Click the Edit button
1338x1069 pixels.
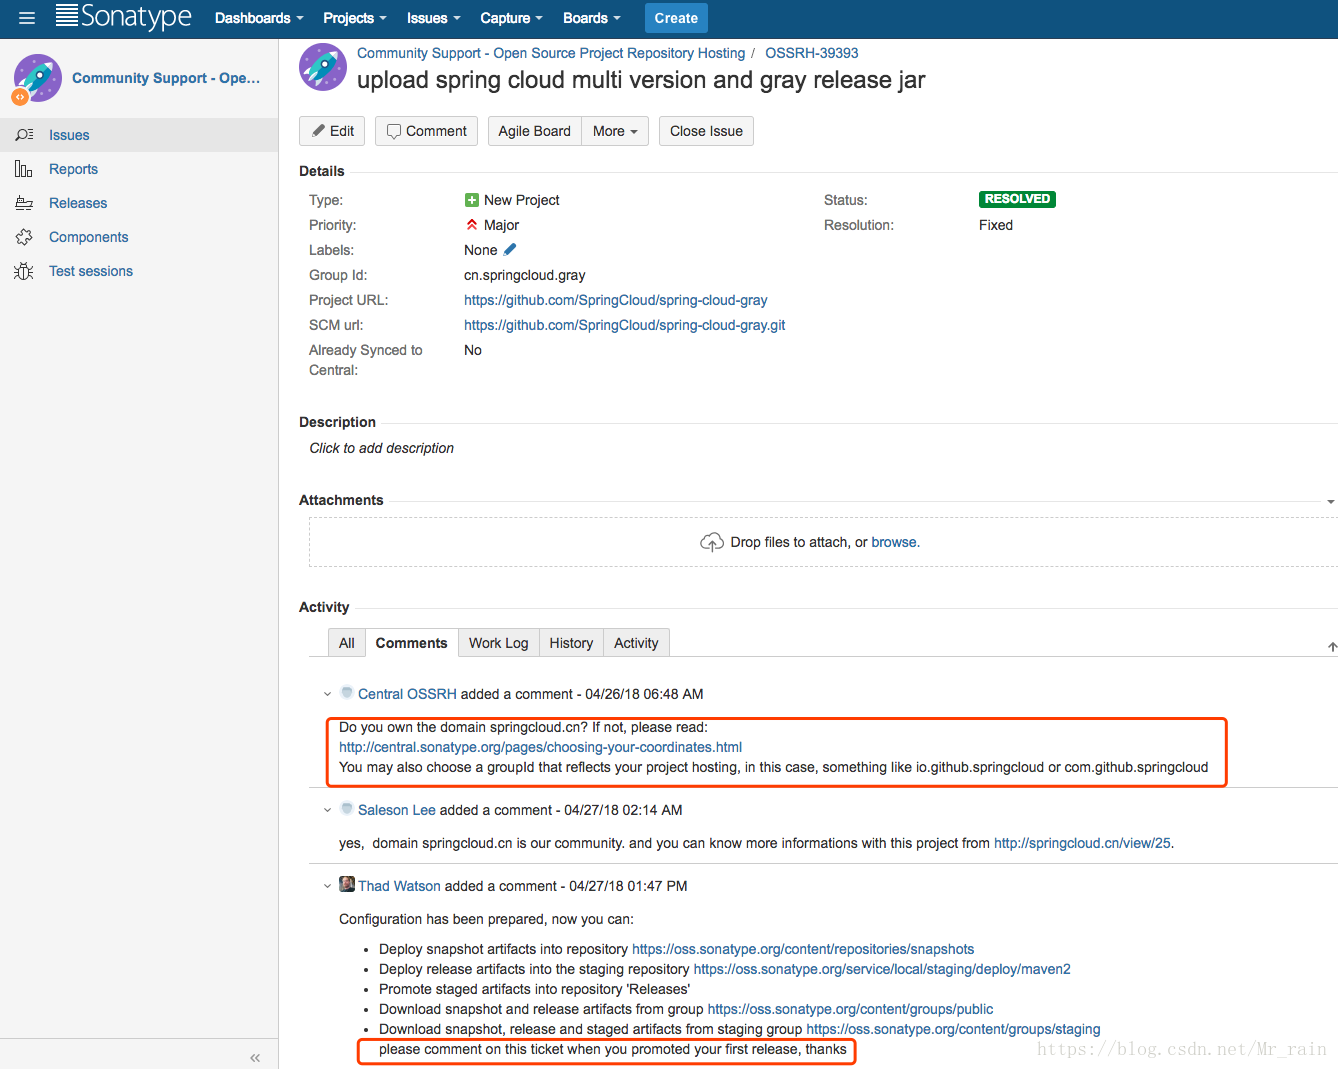click(332, 131)
